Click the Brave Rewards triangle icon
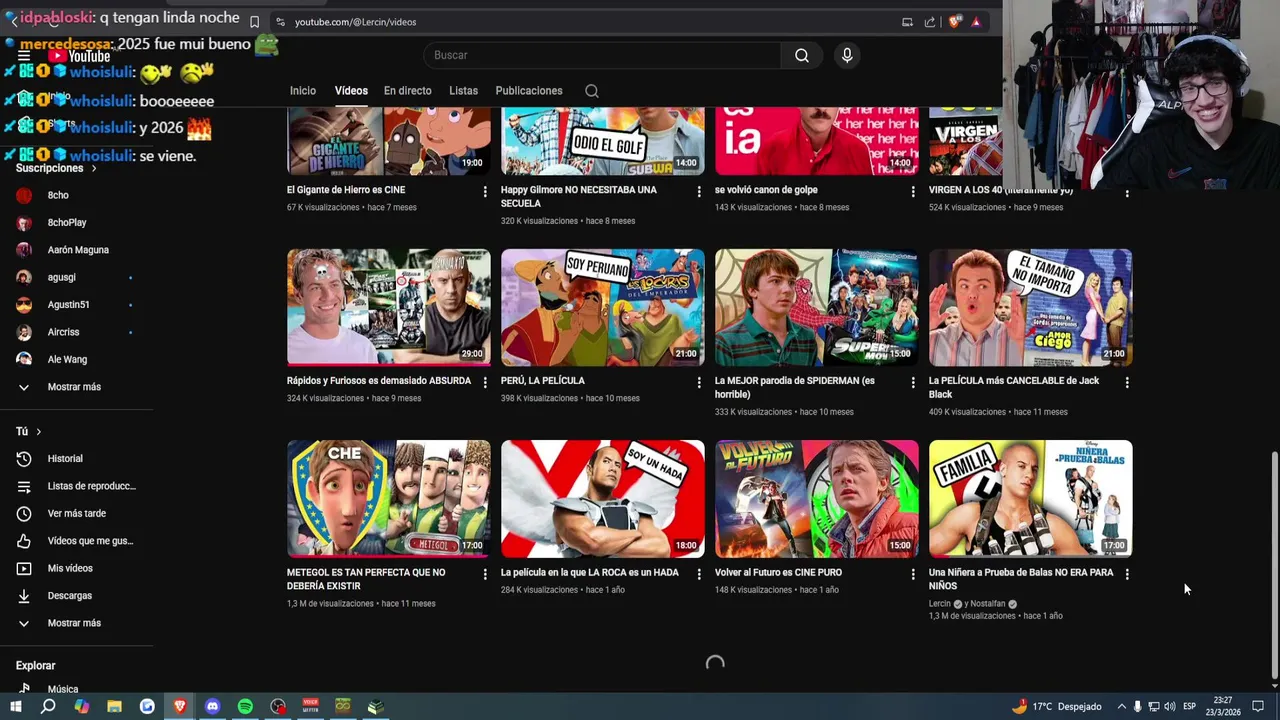 [976, 22]
